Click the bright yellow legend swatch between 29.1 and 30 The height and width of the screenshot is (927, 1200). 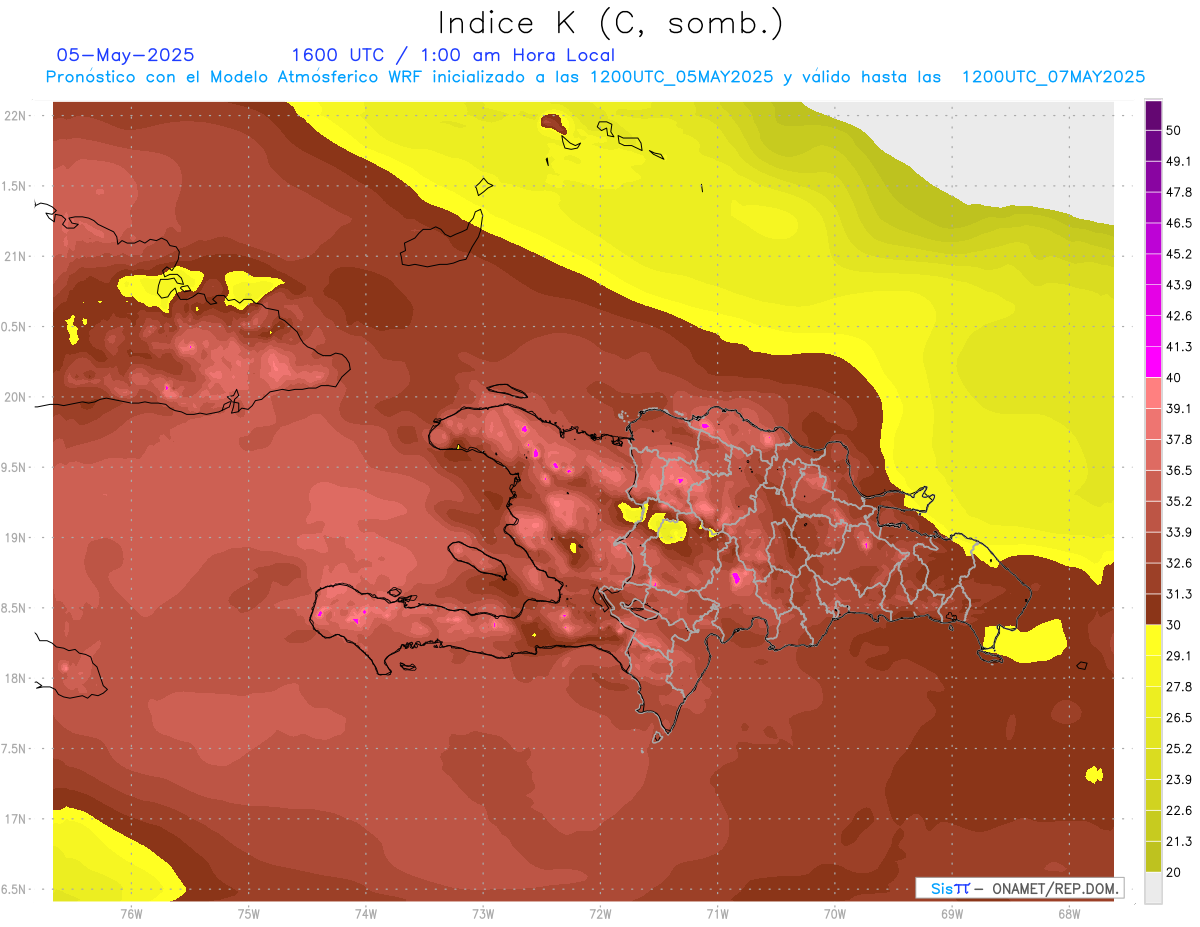pos(1153,640)
